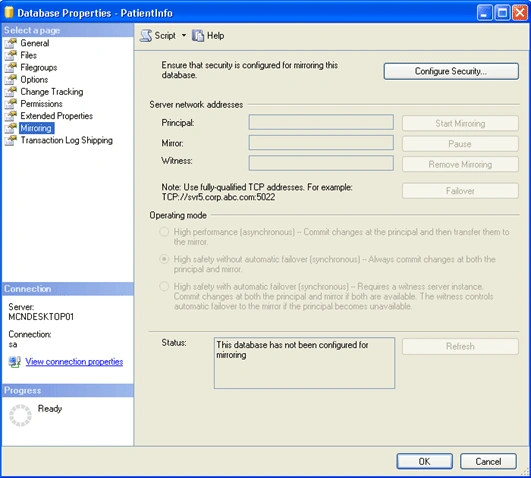Viewport: 531px width, 478px height.
Task: Confirm with the OK button
Action: click(425, 461)
